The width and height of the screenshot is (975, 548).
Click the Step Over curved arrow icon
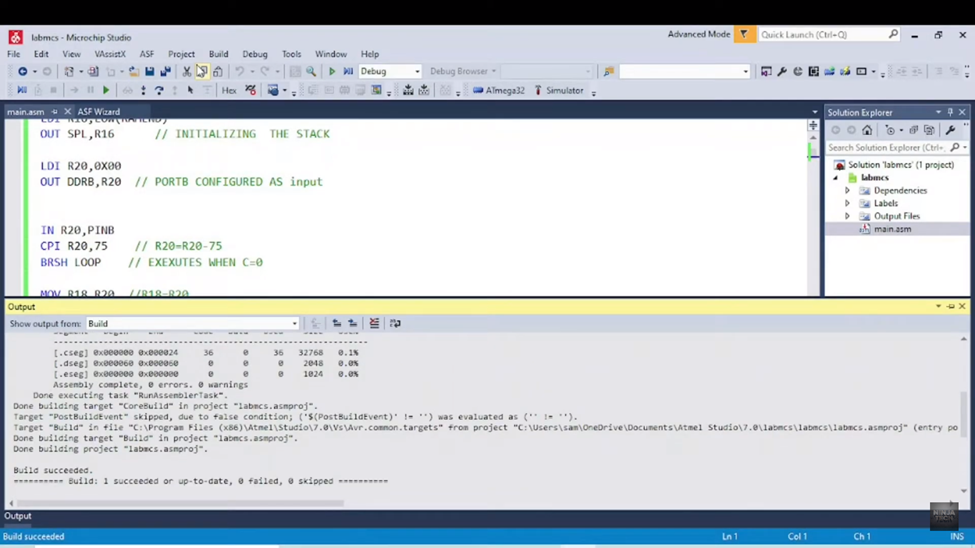click(x=159, y=91)
